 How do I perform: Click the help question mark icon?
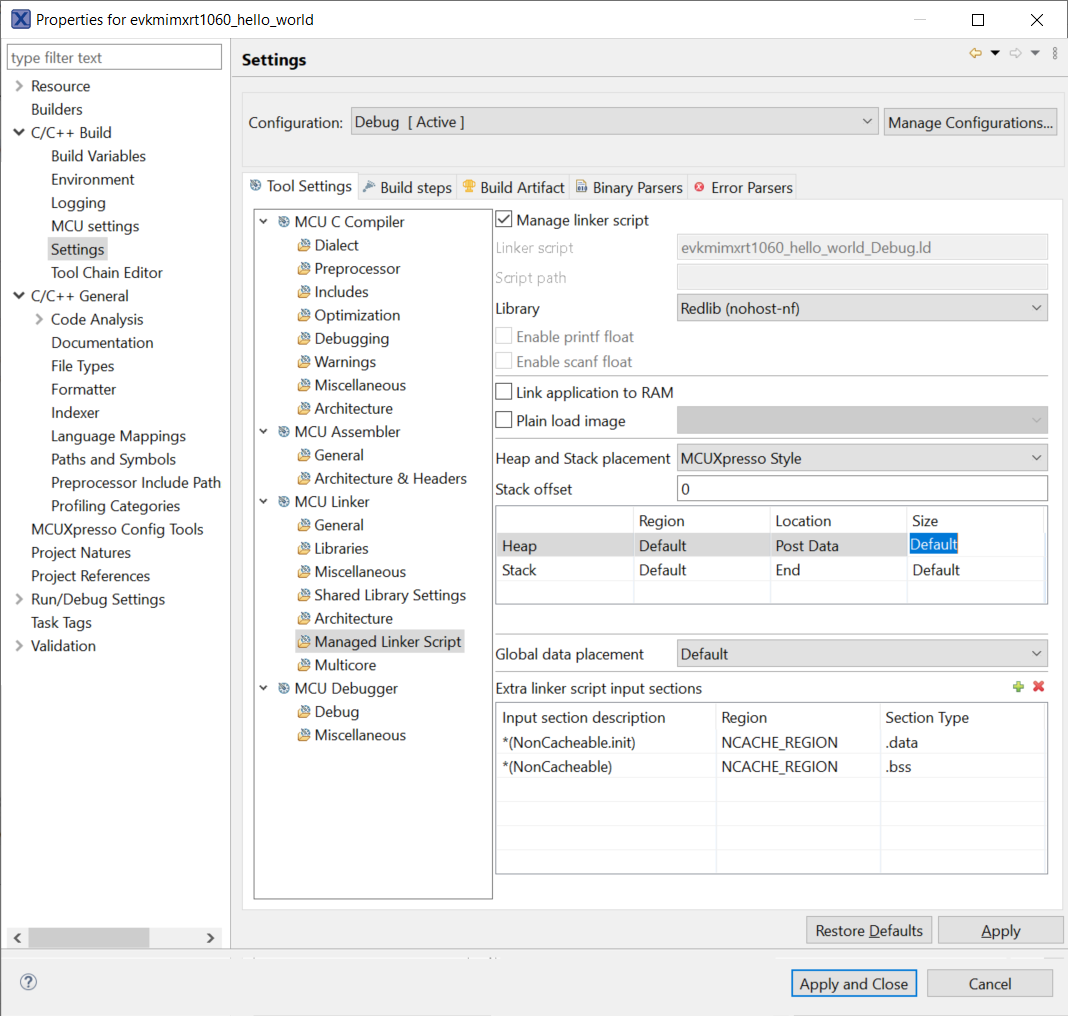pos(29,982)
